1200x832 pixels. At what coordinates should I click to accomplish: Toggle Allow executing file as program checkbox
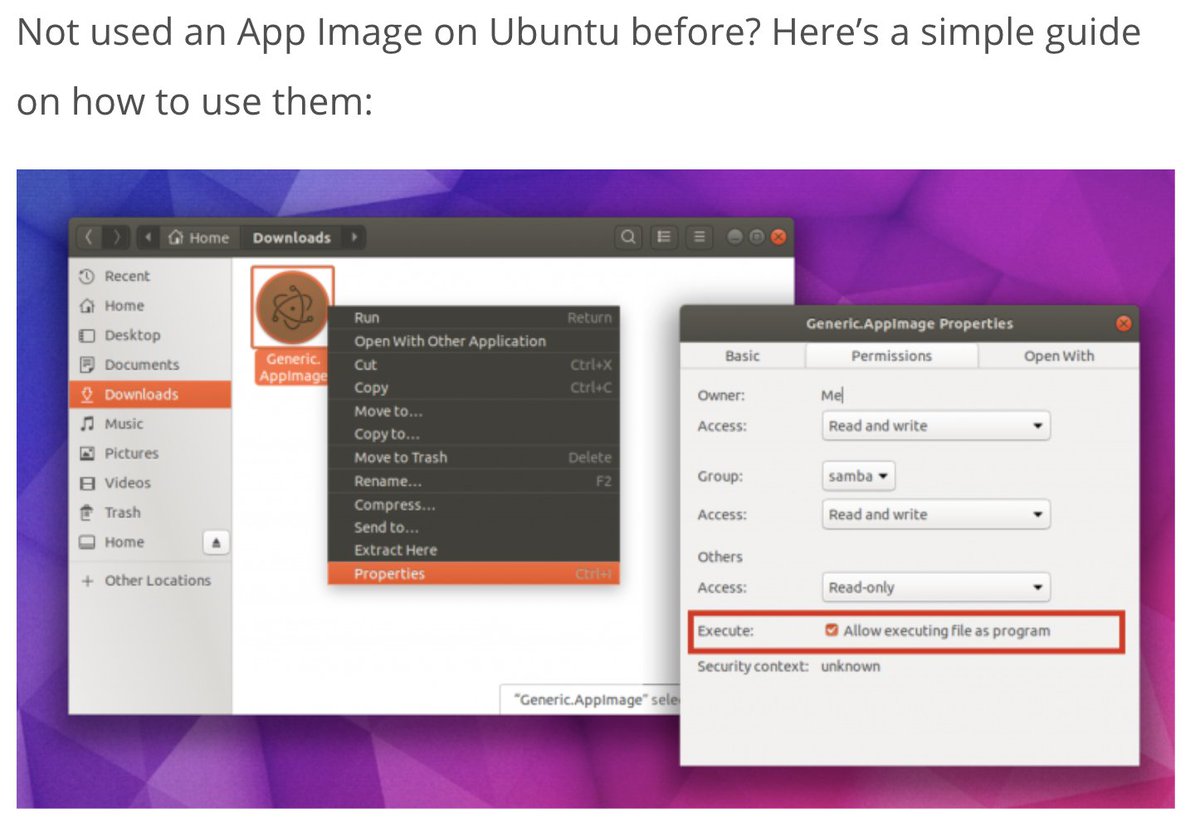point(831,631)
